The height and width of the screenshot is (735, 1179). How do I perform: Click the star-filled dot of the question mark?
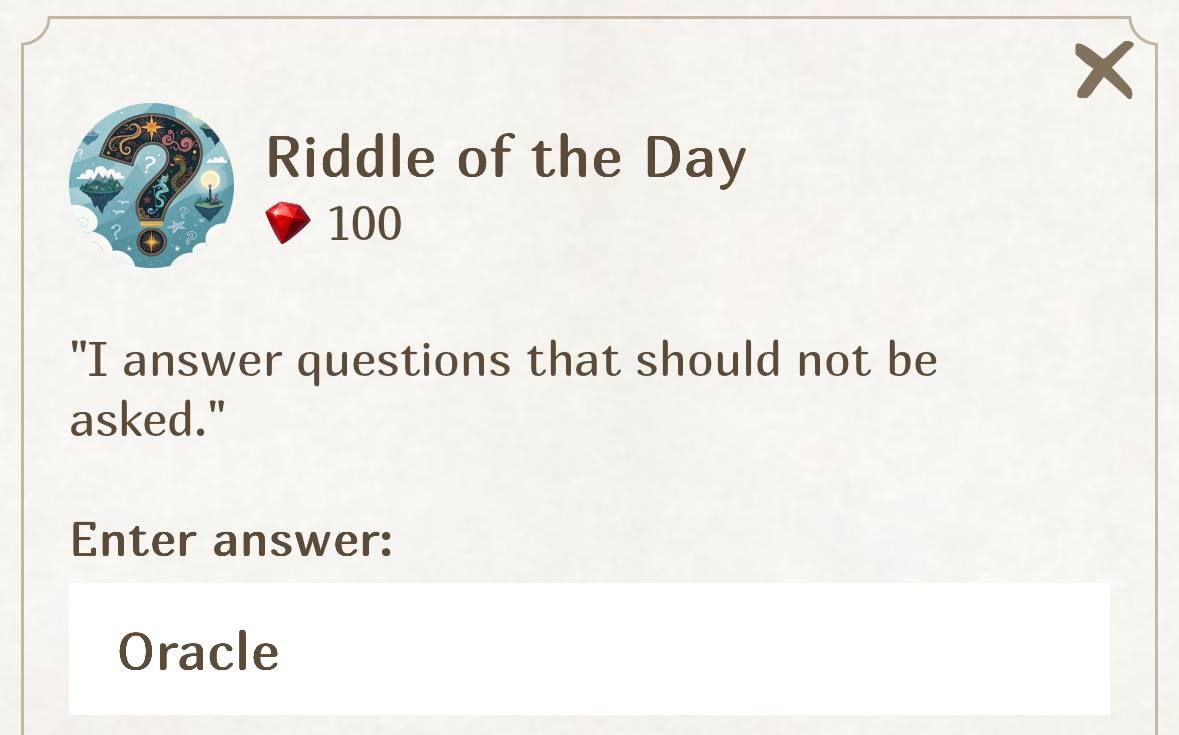tap(152, 241)
